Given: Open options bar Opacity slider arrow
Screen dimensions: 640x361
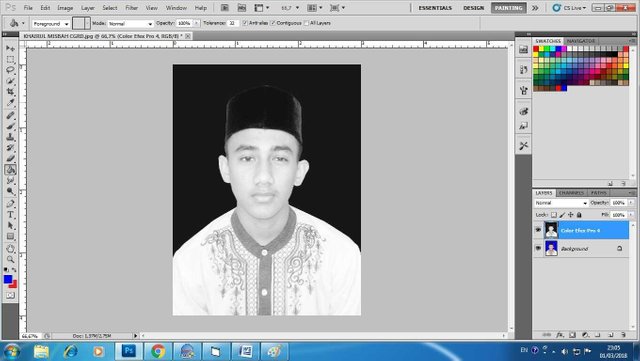Looking at the screenshot, I should (196, 23).
